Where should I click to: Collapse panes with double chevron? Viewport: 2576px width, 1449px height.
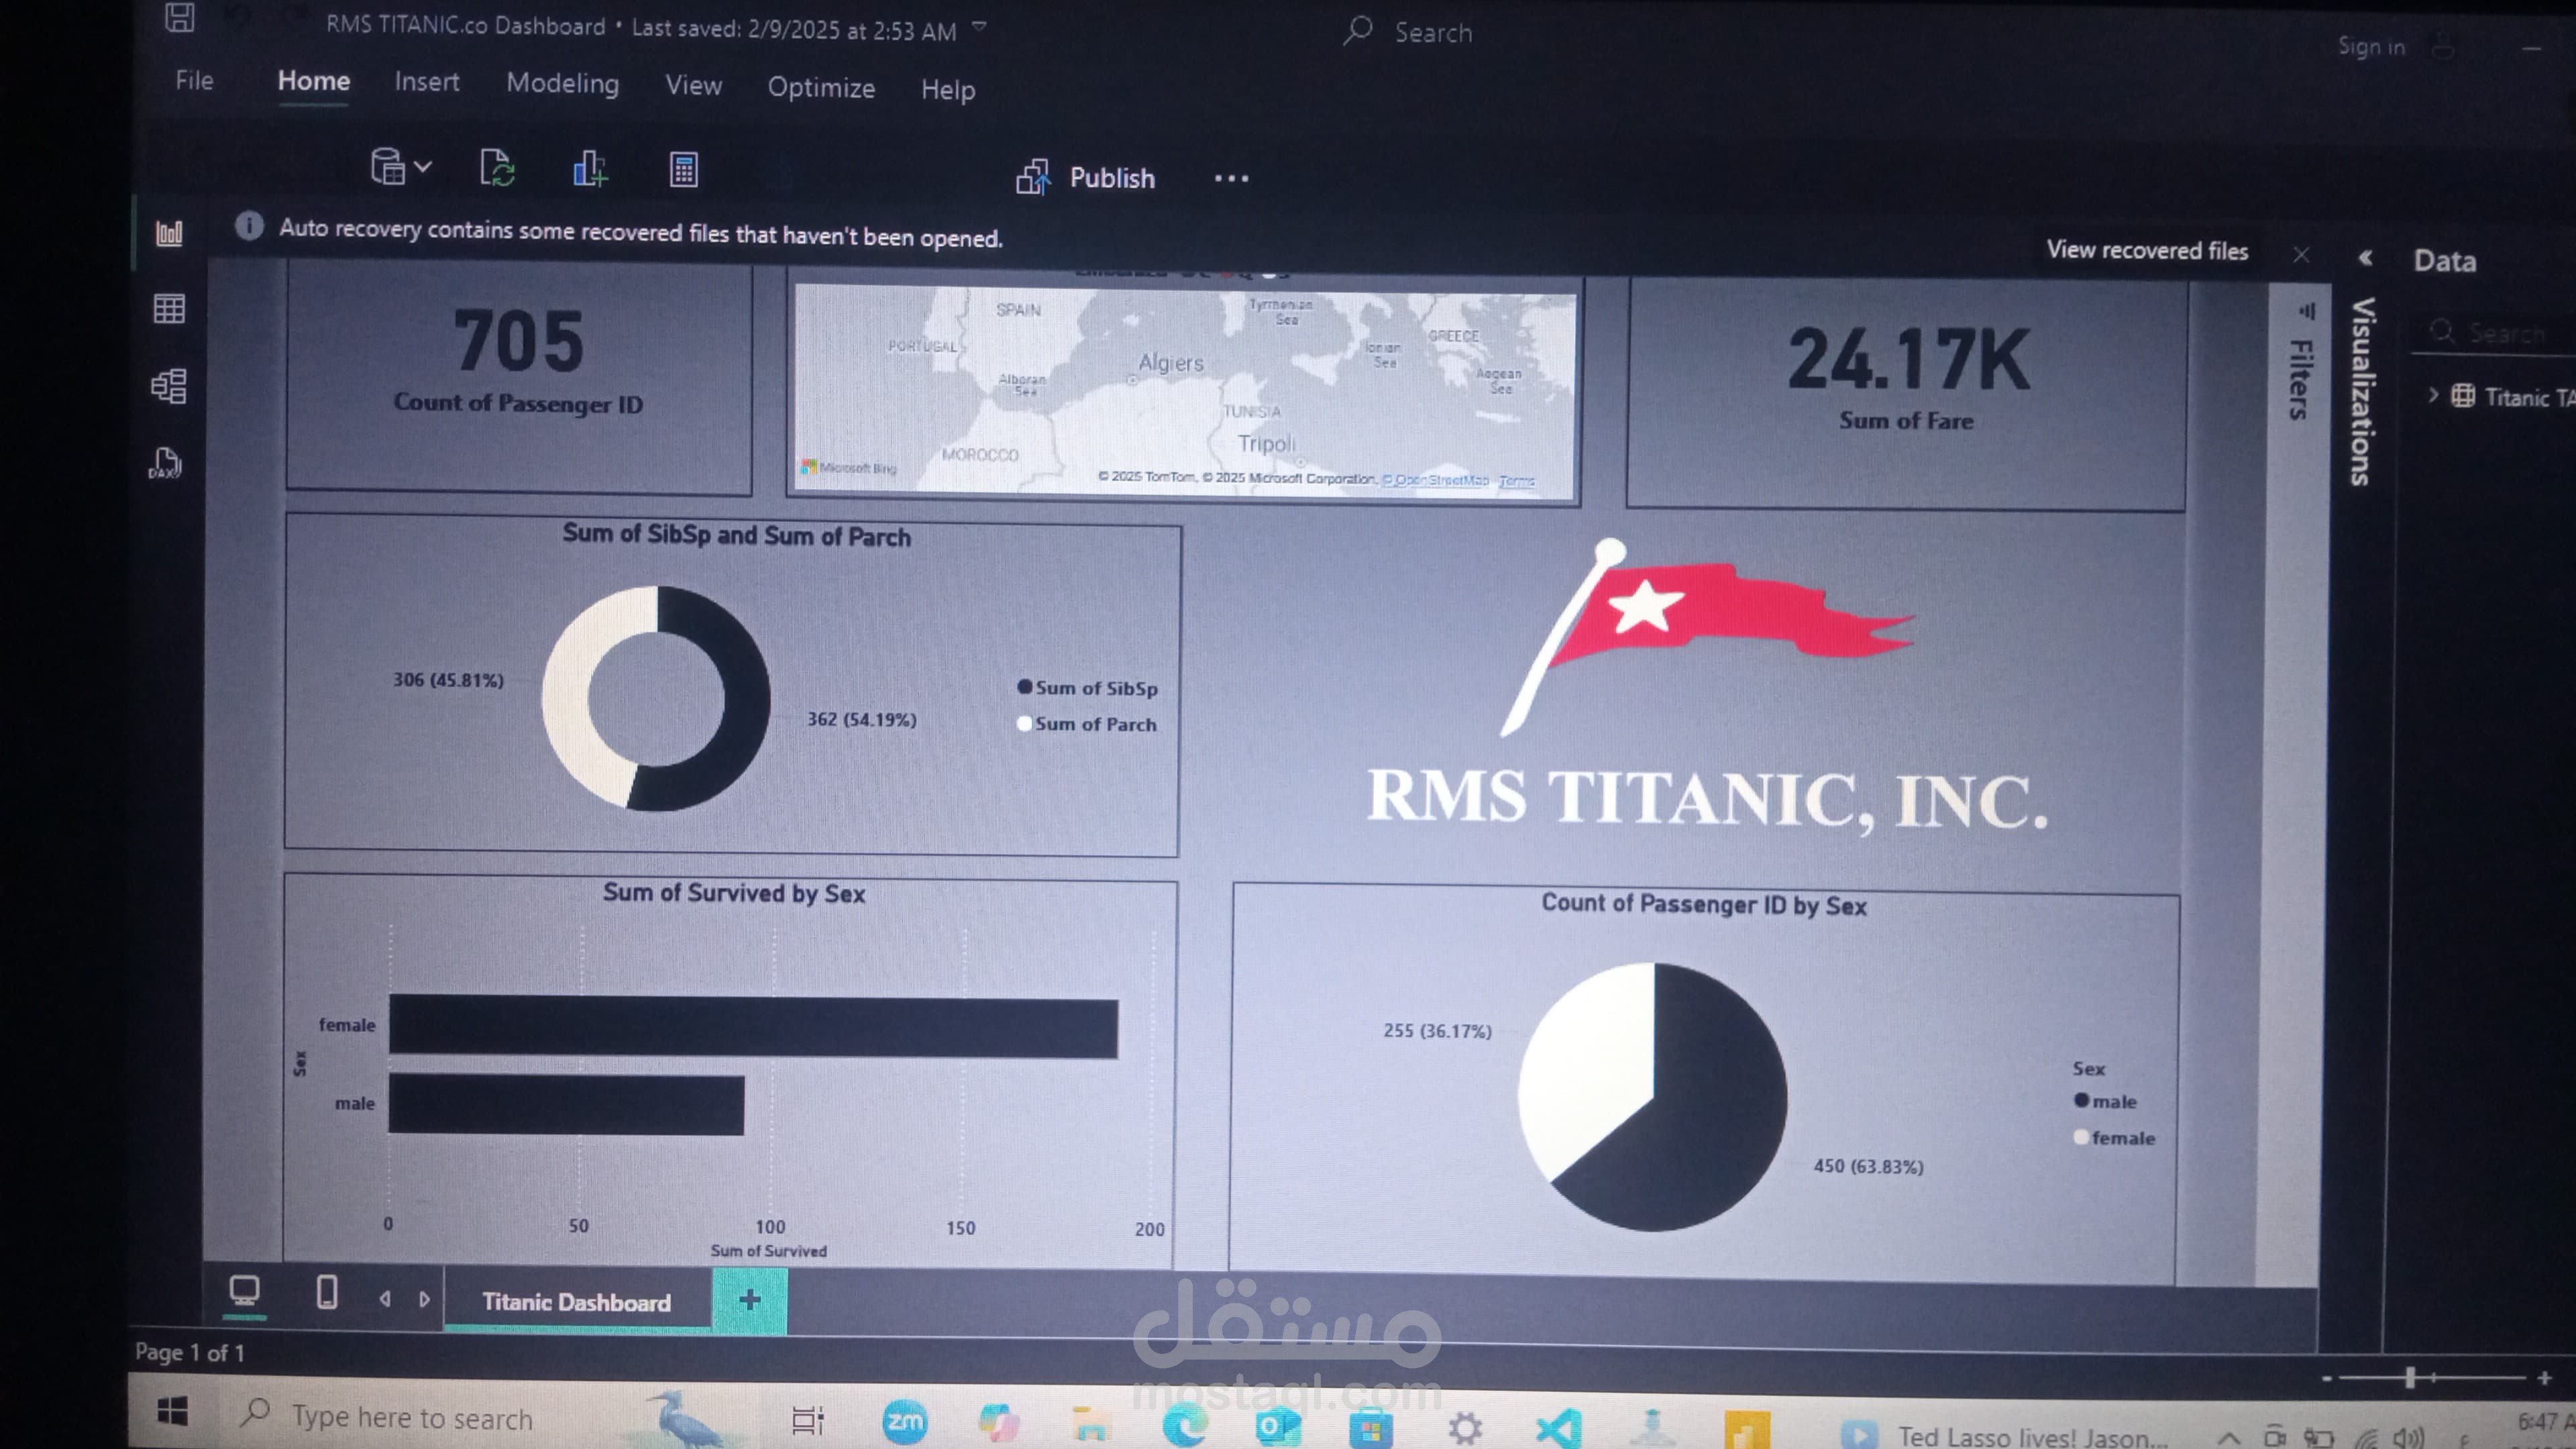point(2365,258)
